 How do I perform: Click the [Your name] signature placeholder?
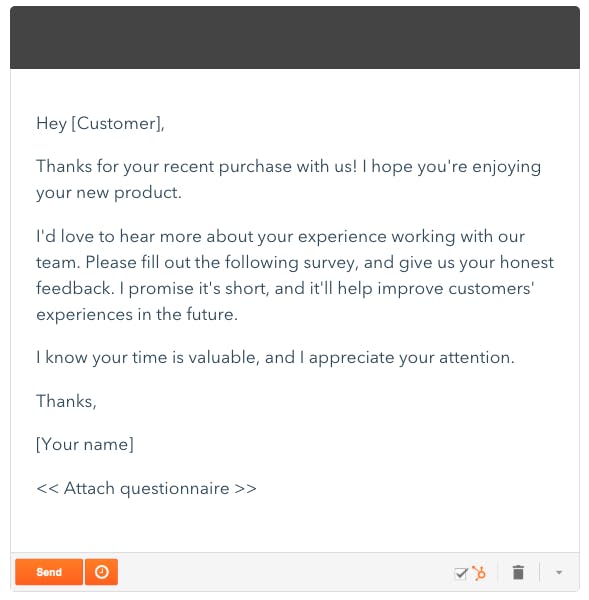[x=85, y=445]
